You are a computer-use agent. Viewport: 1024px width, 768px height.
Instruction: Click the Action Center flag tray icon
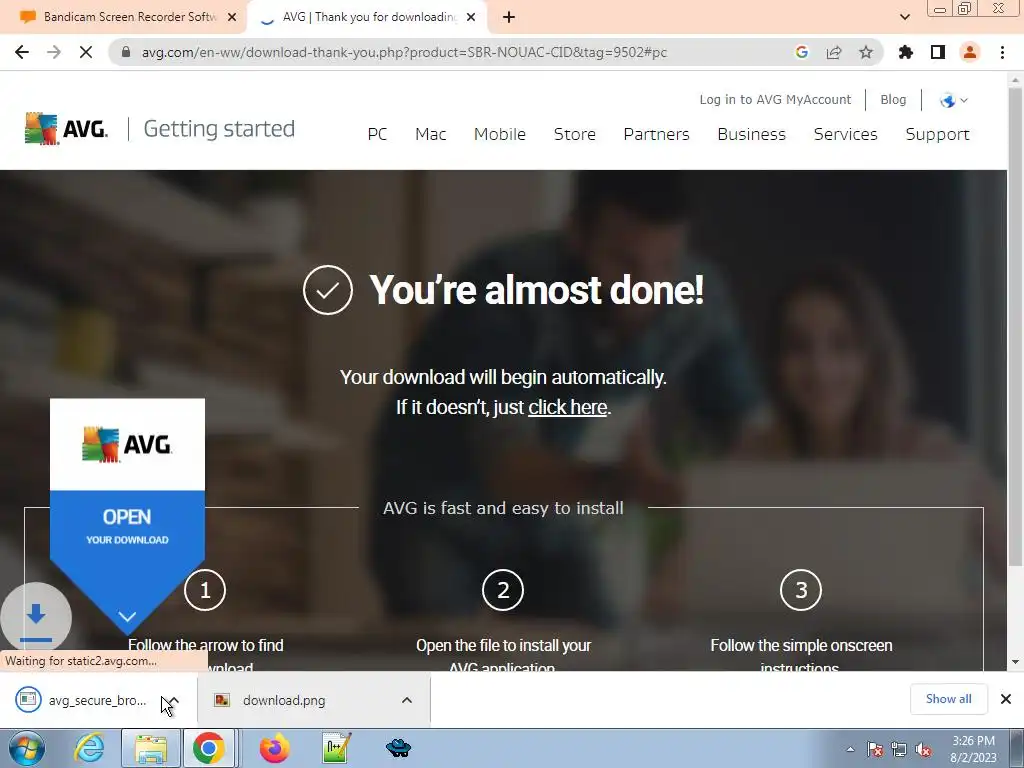875,749
